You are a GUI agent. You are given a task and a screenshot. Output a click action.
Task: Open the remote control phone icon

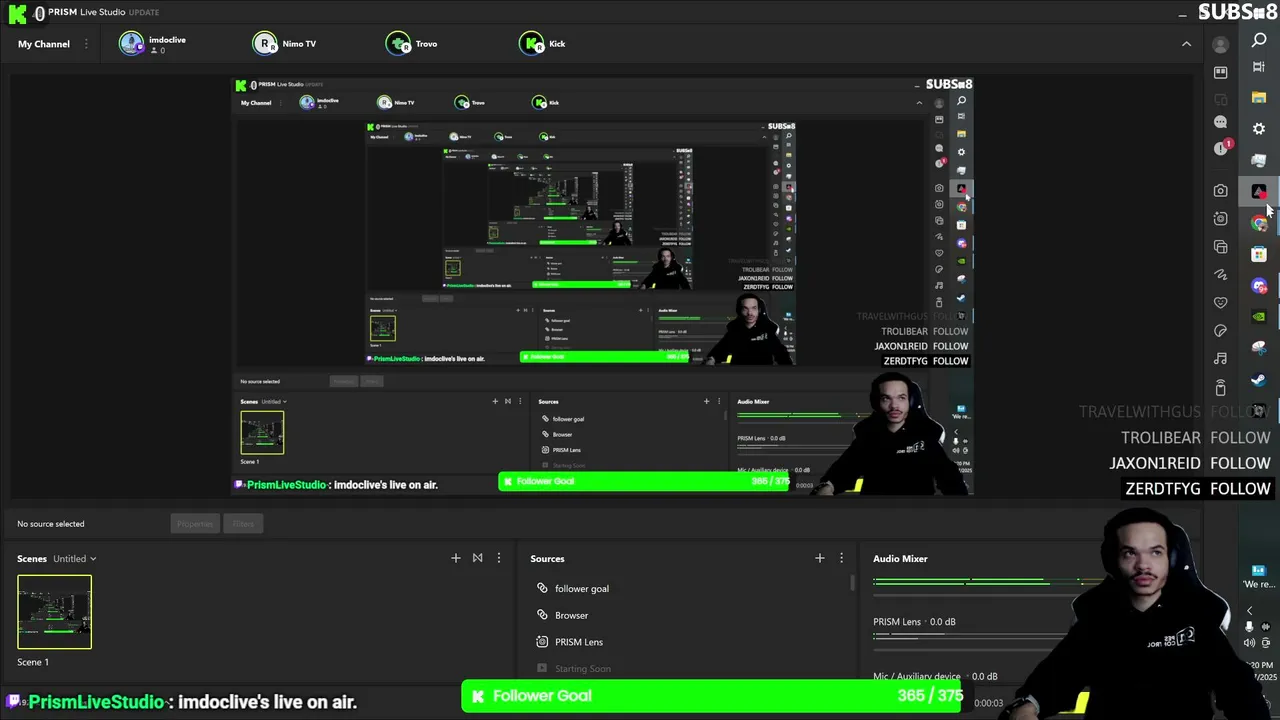[x=1220, y=388]
